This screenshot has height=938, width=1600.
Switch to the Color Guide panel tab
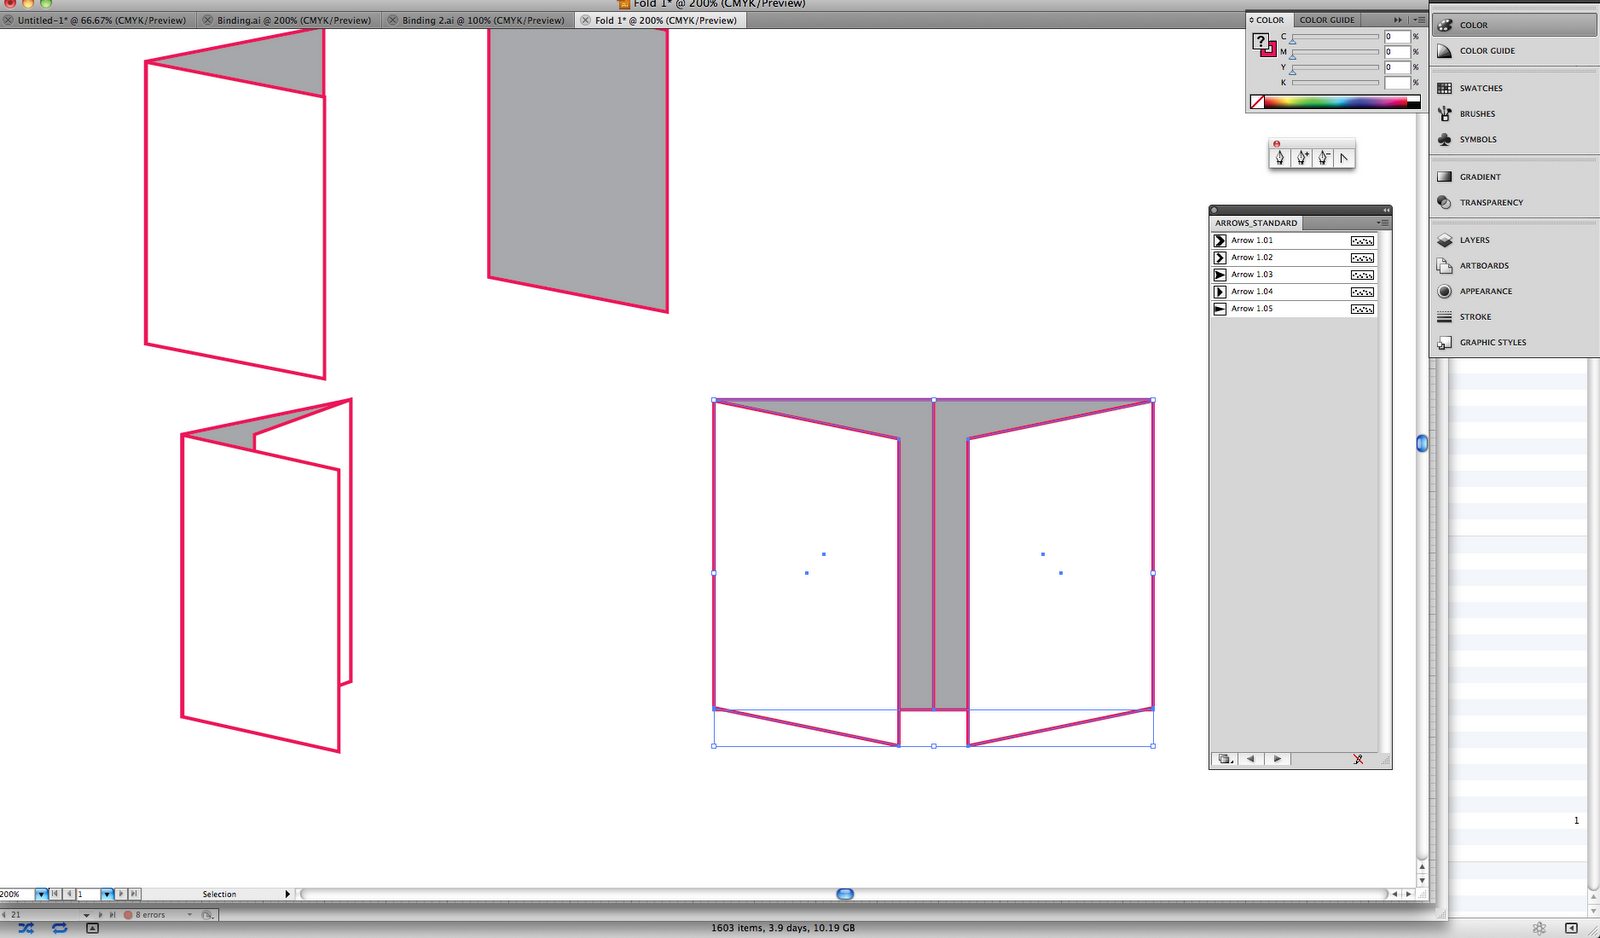pyautogui.click(x=1327, y=19)
